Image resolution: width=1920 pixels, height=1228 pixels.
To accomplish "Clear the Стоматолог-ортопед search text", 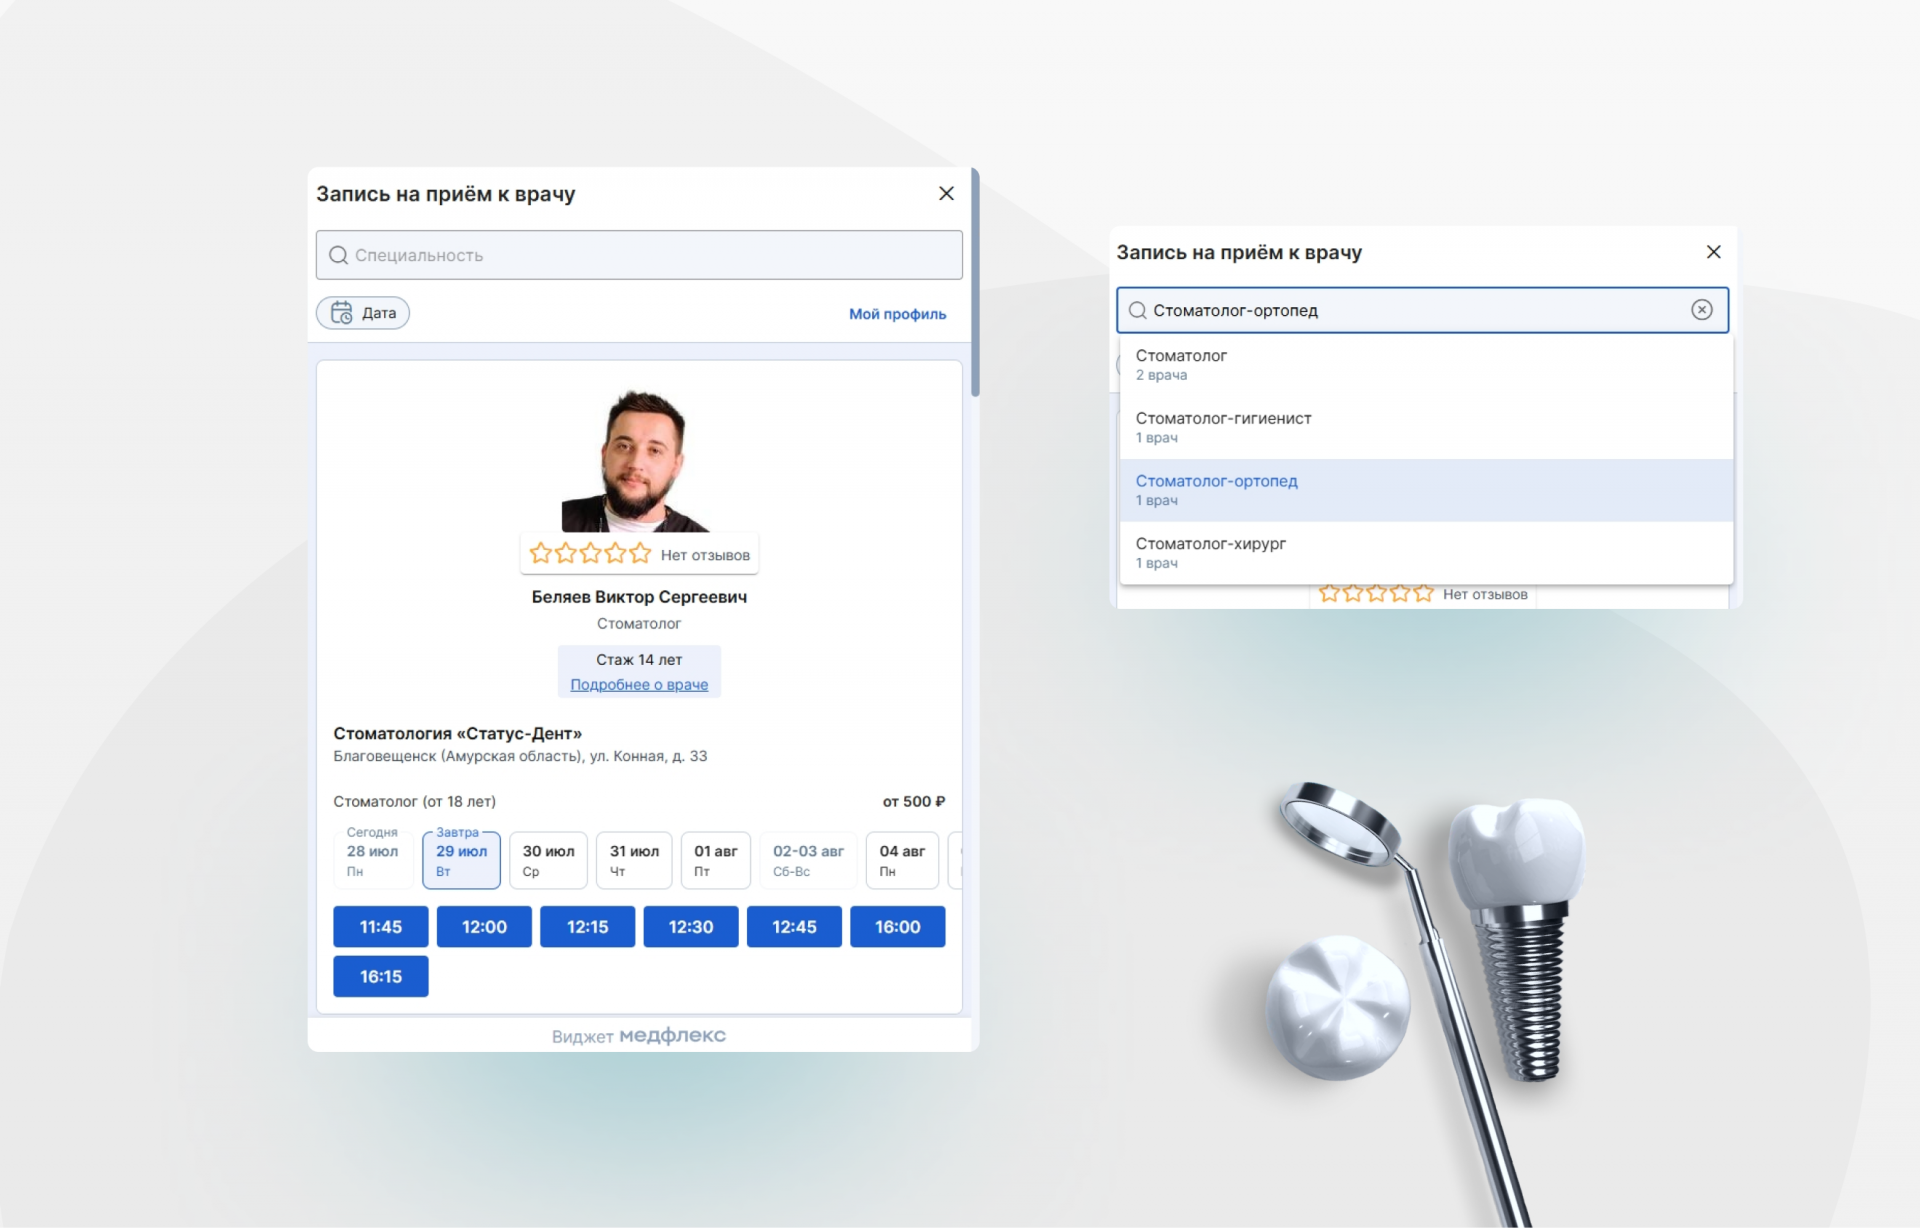I will [1701, 310].
